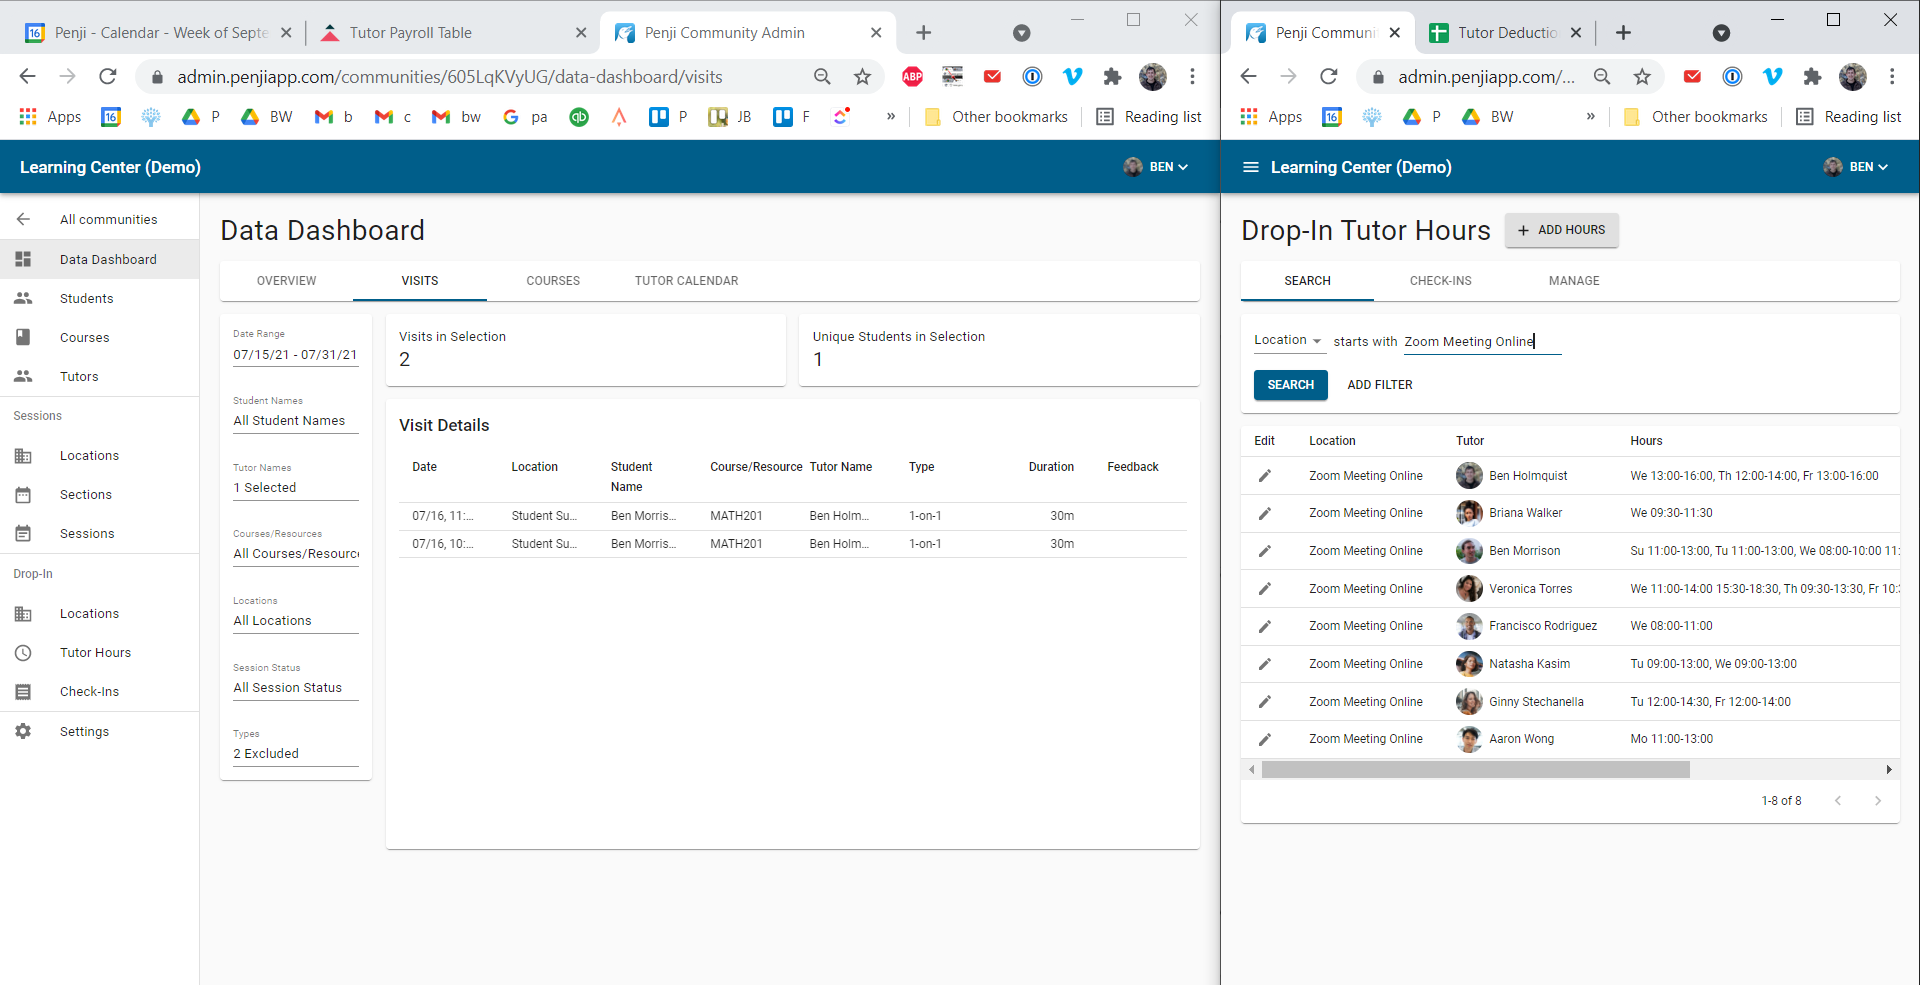Click Add Filter
Screen dimensions: 1920x985
click(1379, 385)
